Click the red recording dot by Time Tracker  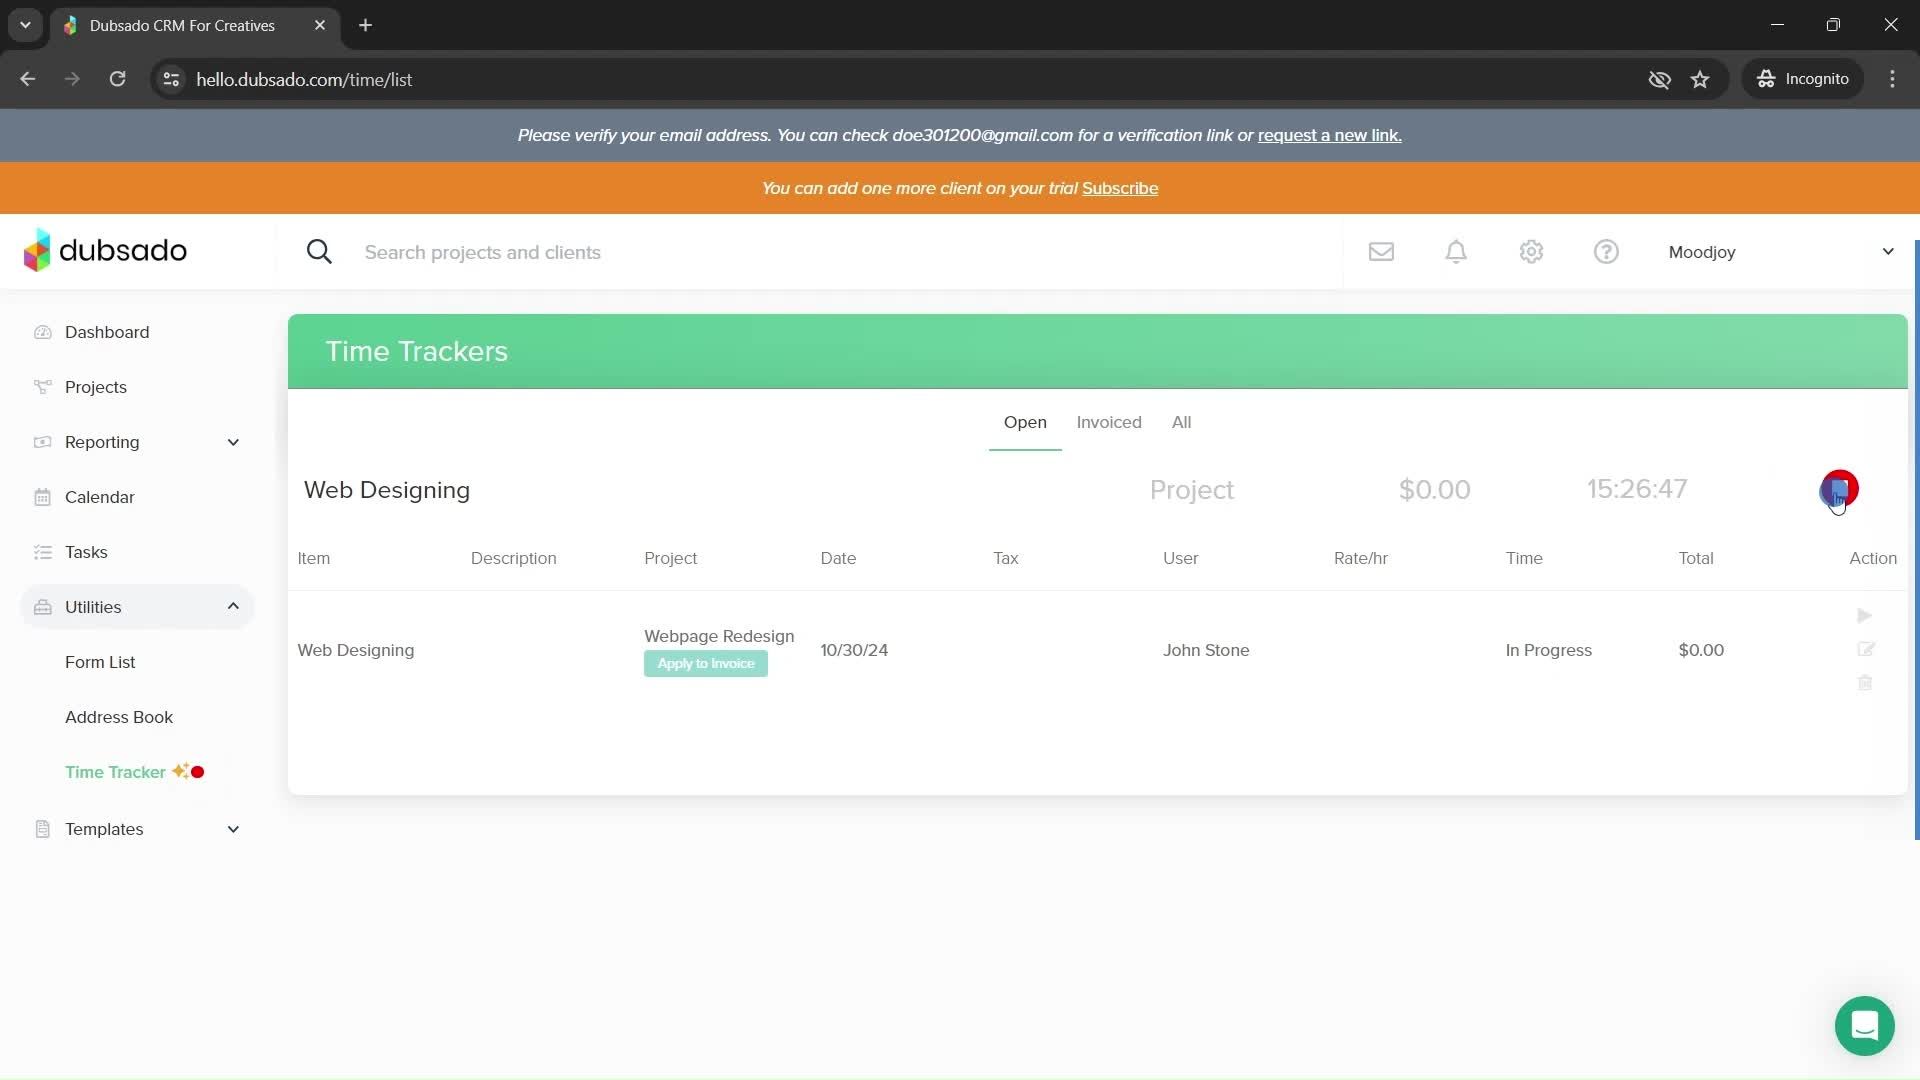(x=198, y=772)
